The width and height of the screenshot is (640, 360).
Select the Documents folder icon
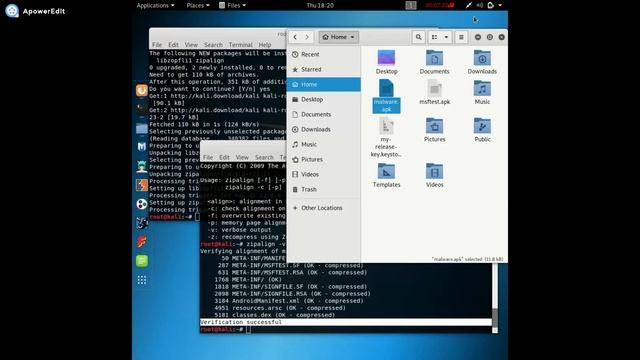pyautogui.click(x=434, y=61)
